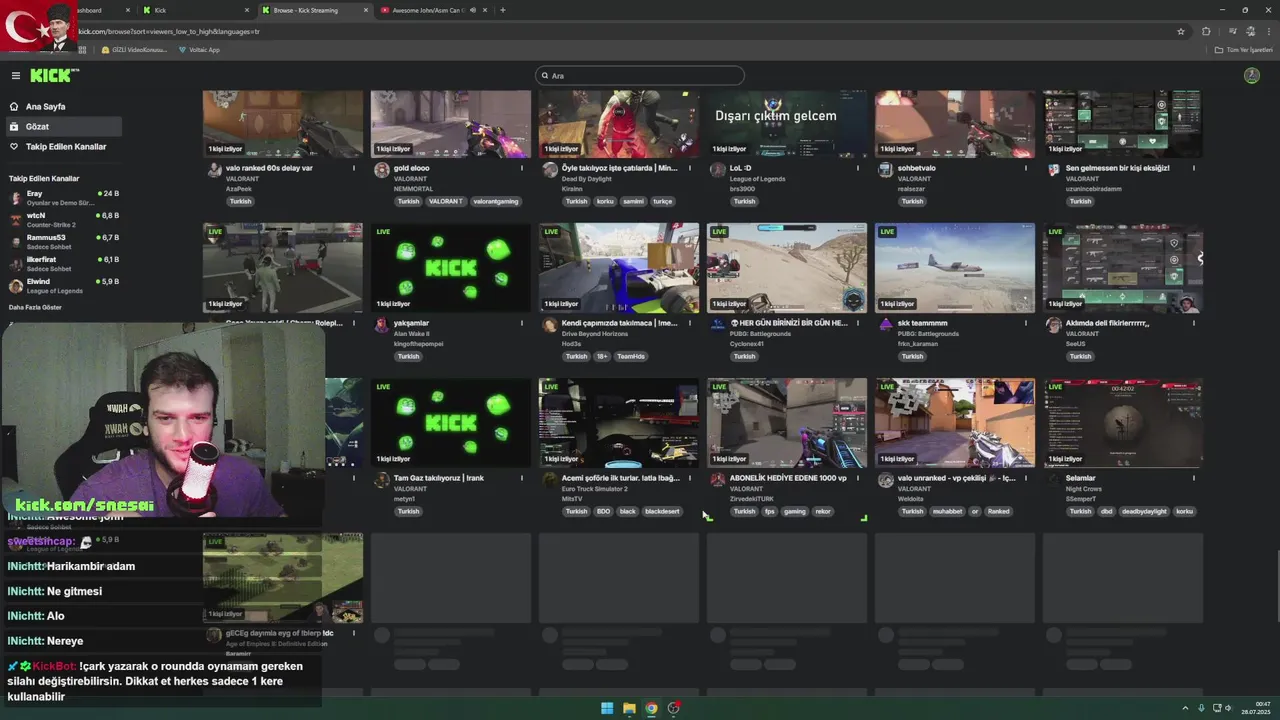Viewport: 1280px width, 720px height.
Task: Open GİZLİ VideoKonusu bookmark
Action: pyautogui.click(x=134, y=49)
